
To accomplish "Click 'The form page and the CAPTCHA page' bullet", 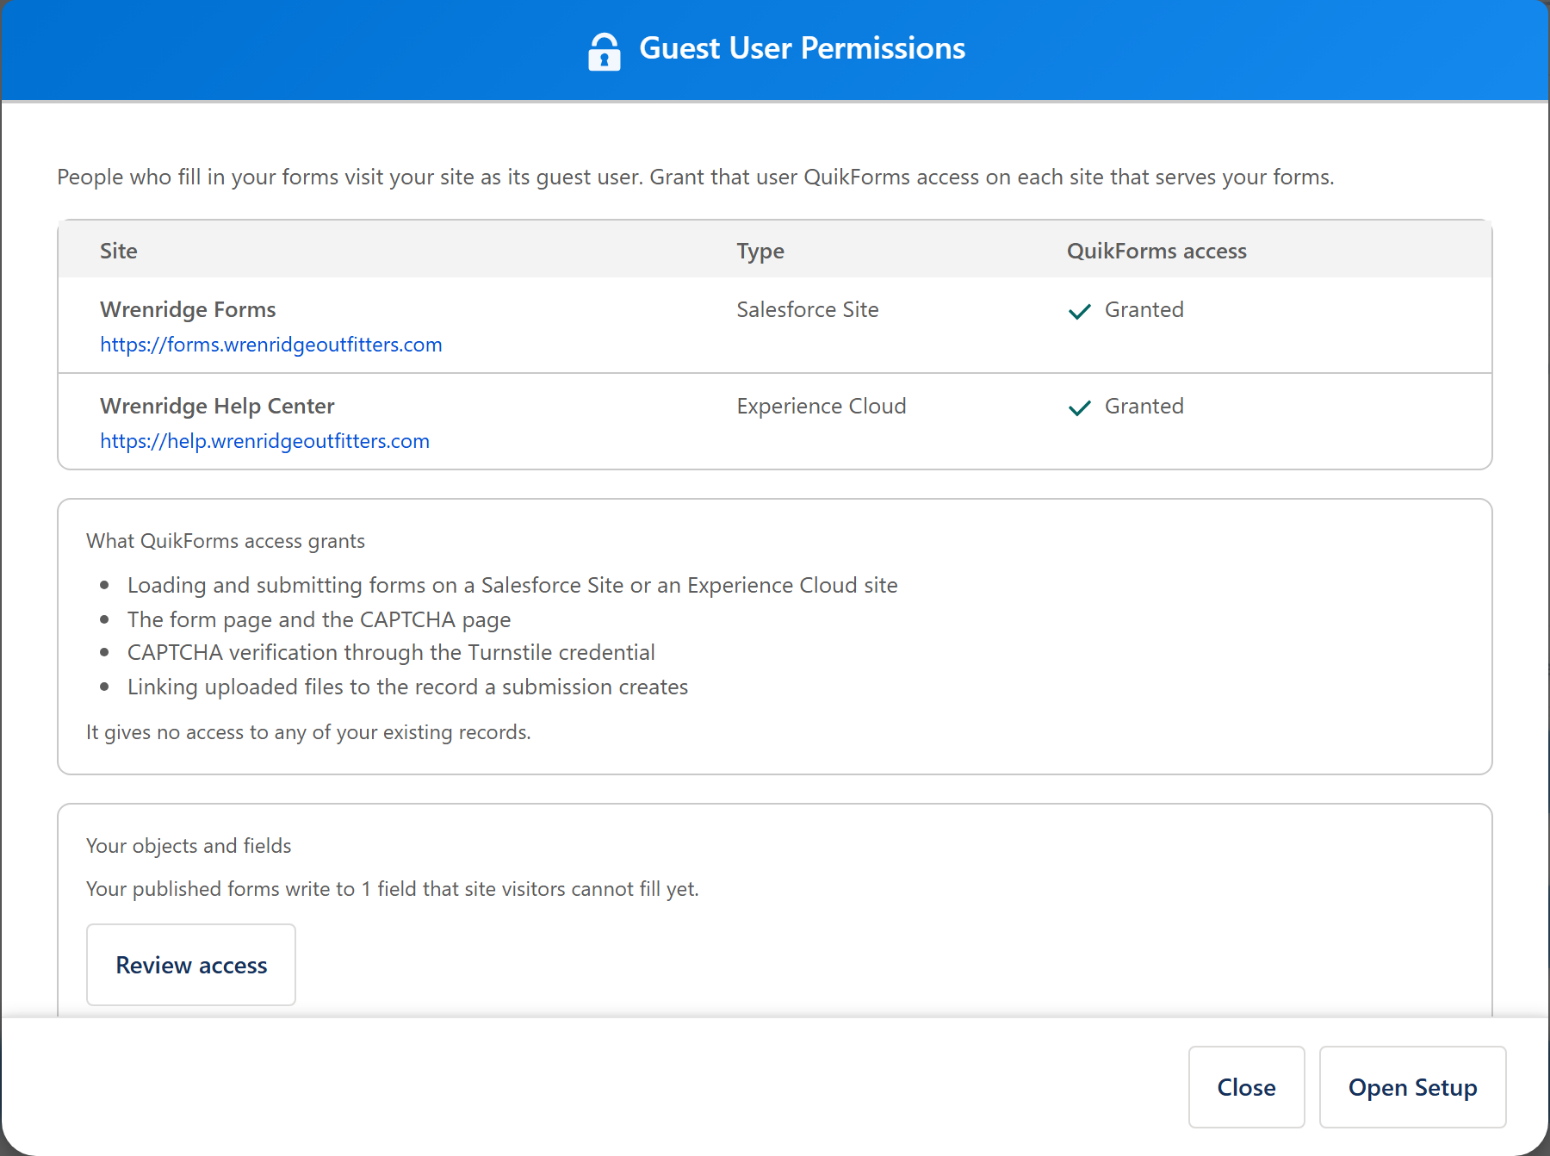I will pyautogui.click(x=319, y=620).
